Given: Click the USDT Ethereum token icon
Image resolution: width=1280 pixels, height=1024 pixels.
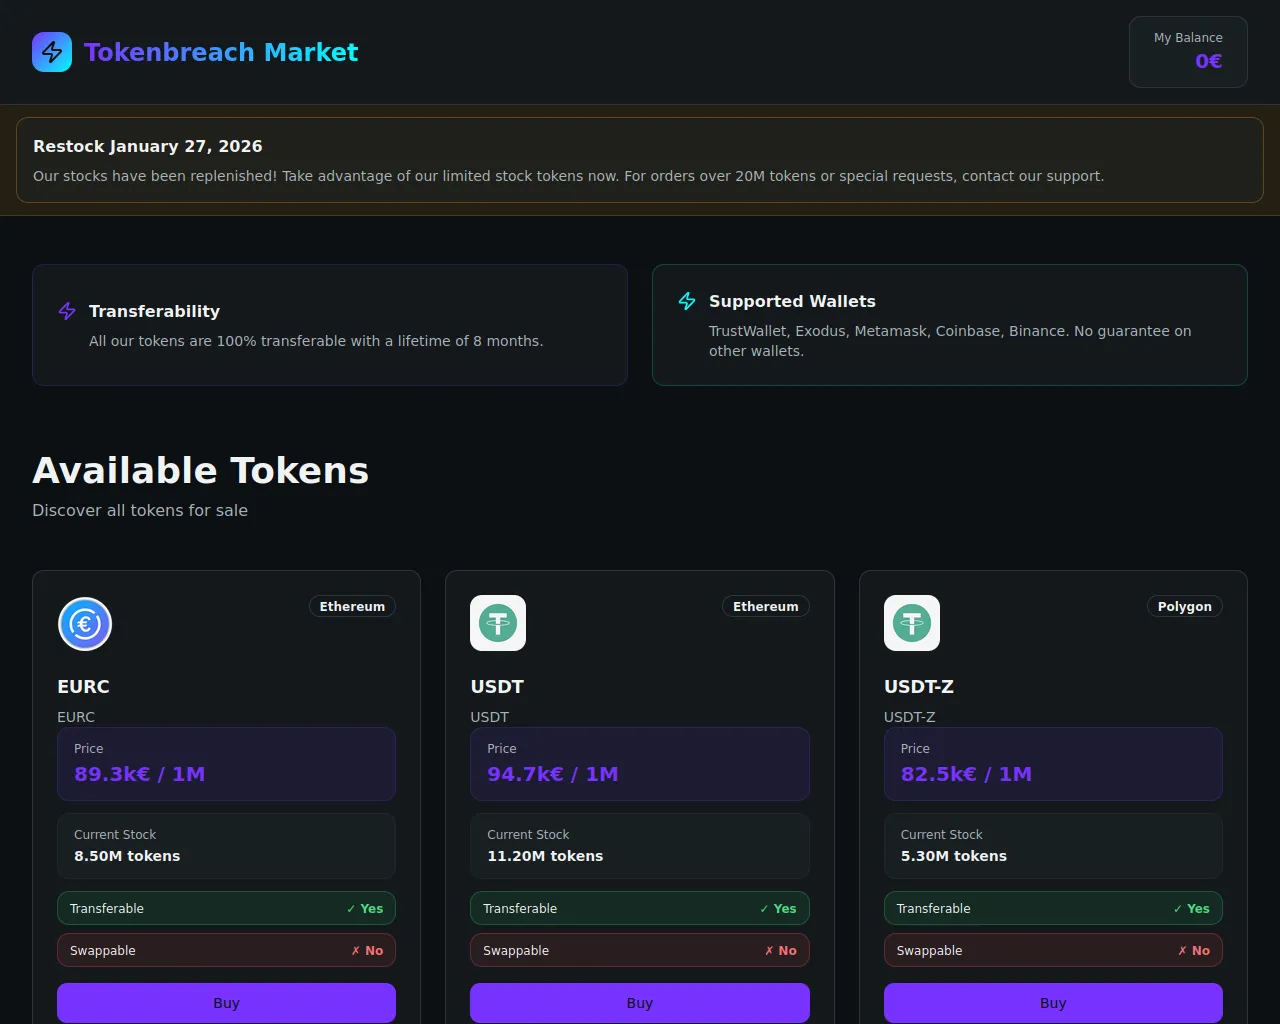Looking at the screenshot, I should 498,623.
